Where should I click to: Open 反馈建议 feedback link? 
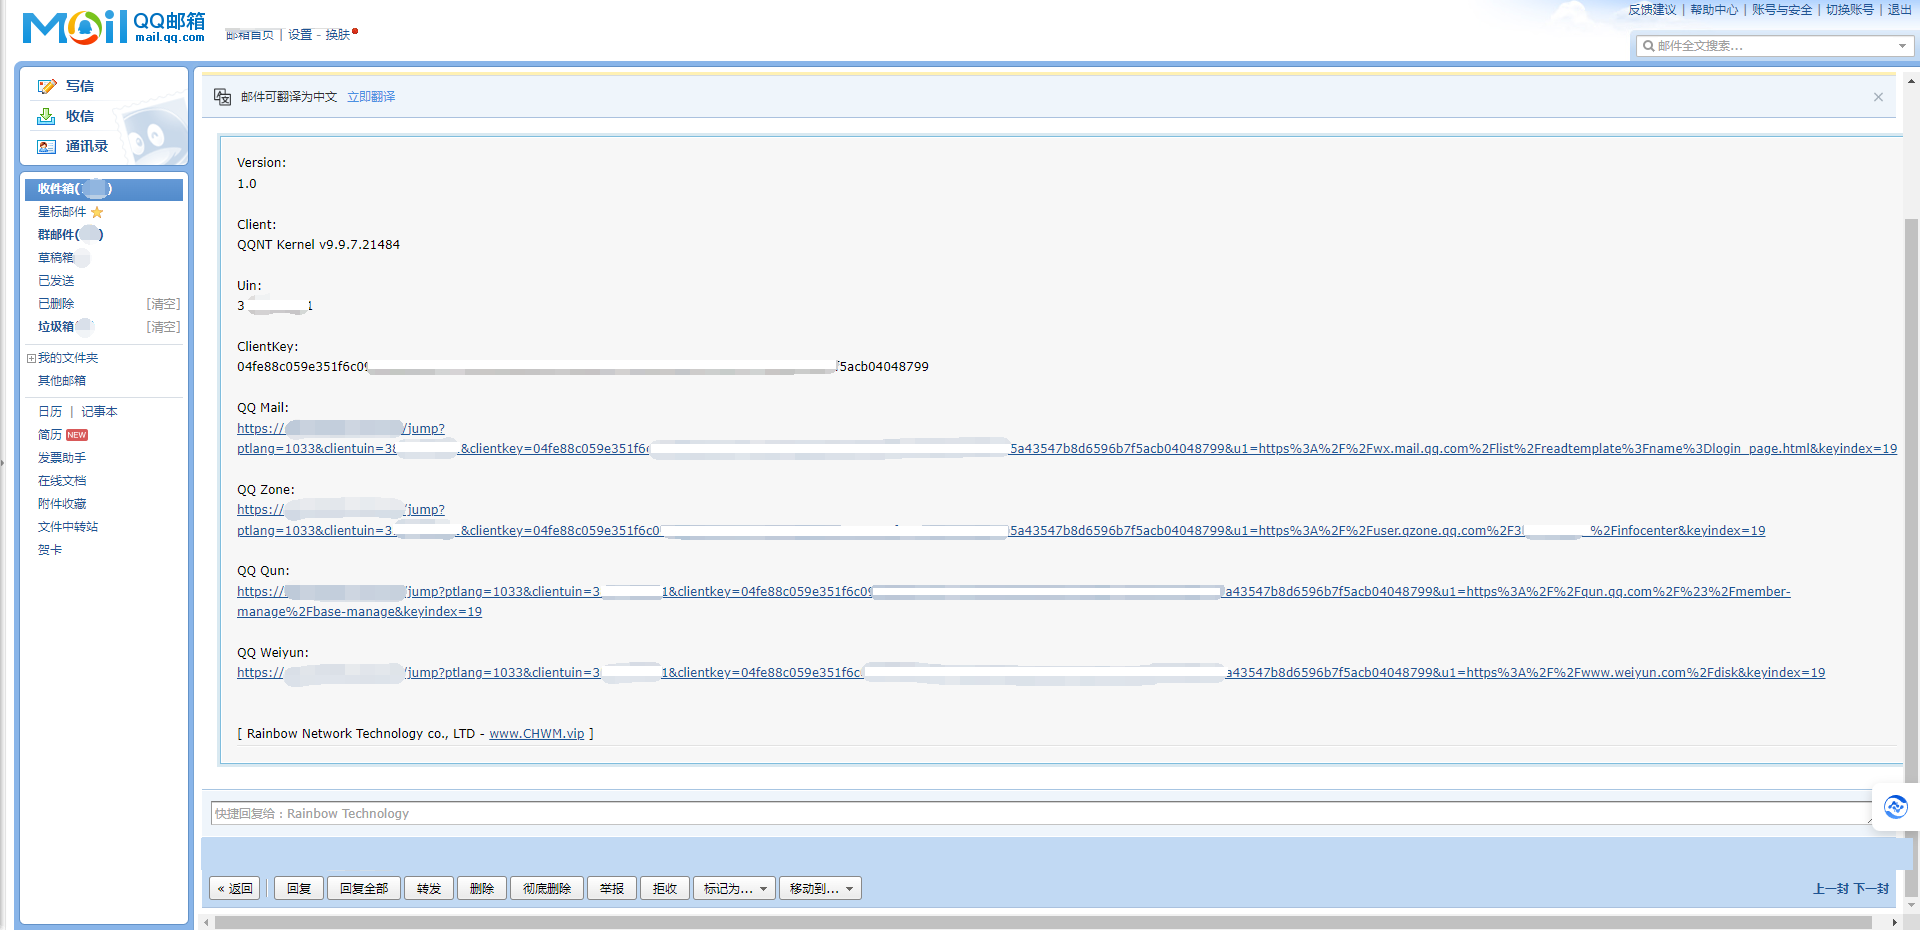point(1652,10)
